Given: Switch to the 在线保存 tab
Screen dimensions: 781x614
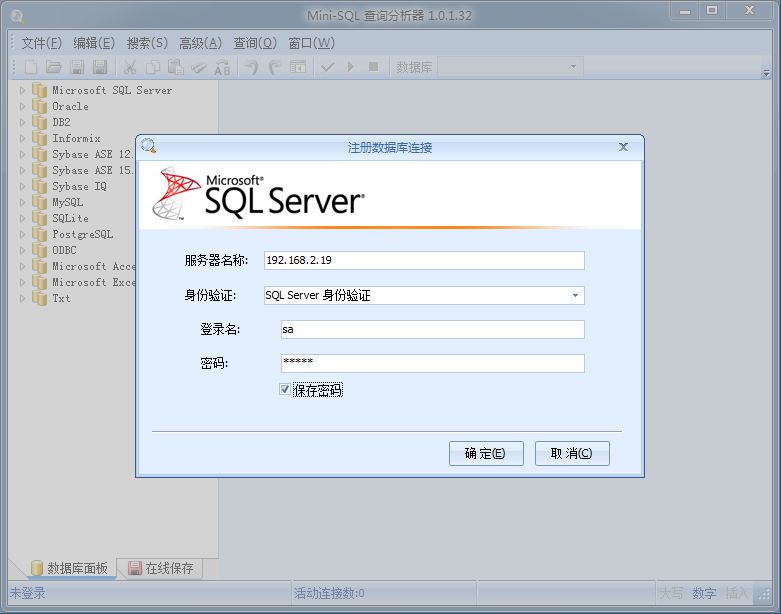Looking at the screenshot, I should point(160,568).
